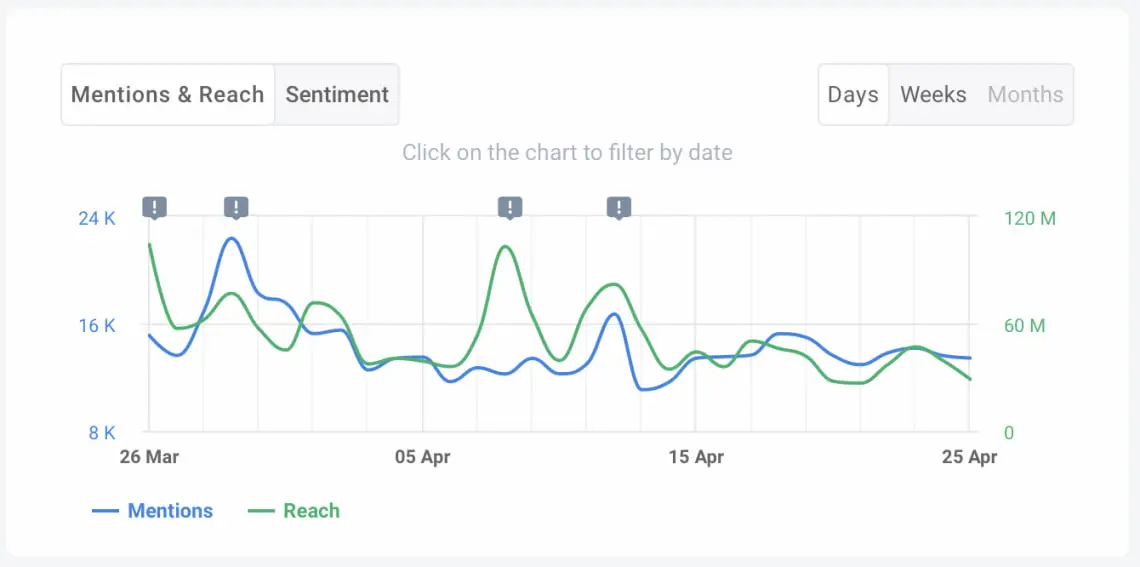Screen dimensions: 1140x567
Task: Click the green Reach legend line swatch
Action: click(261, 511)
